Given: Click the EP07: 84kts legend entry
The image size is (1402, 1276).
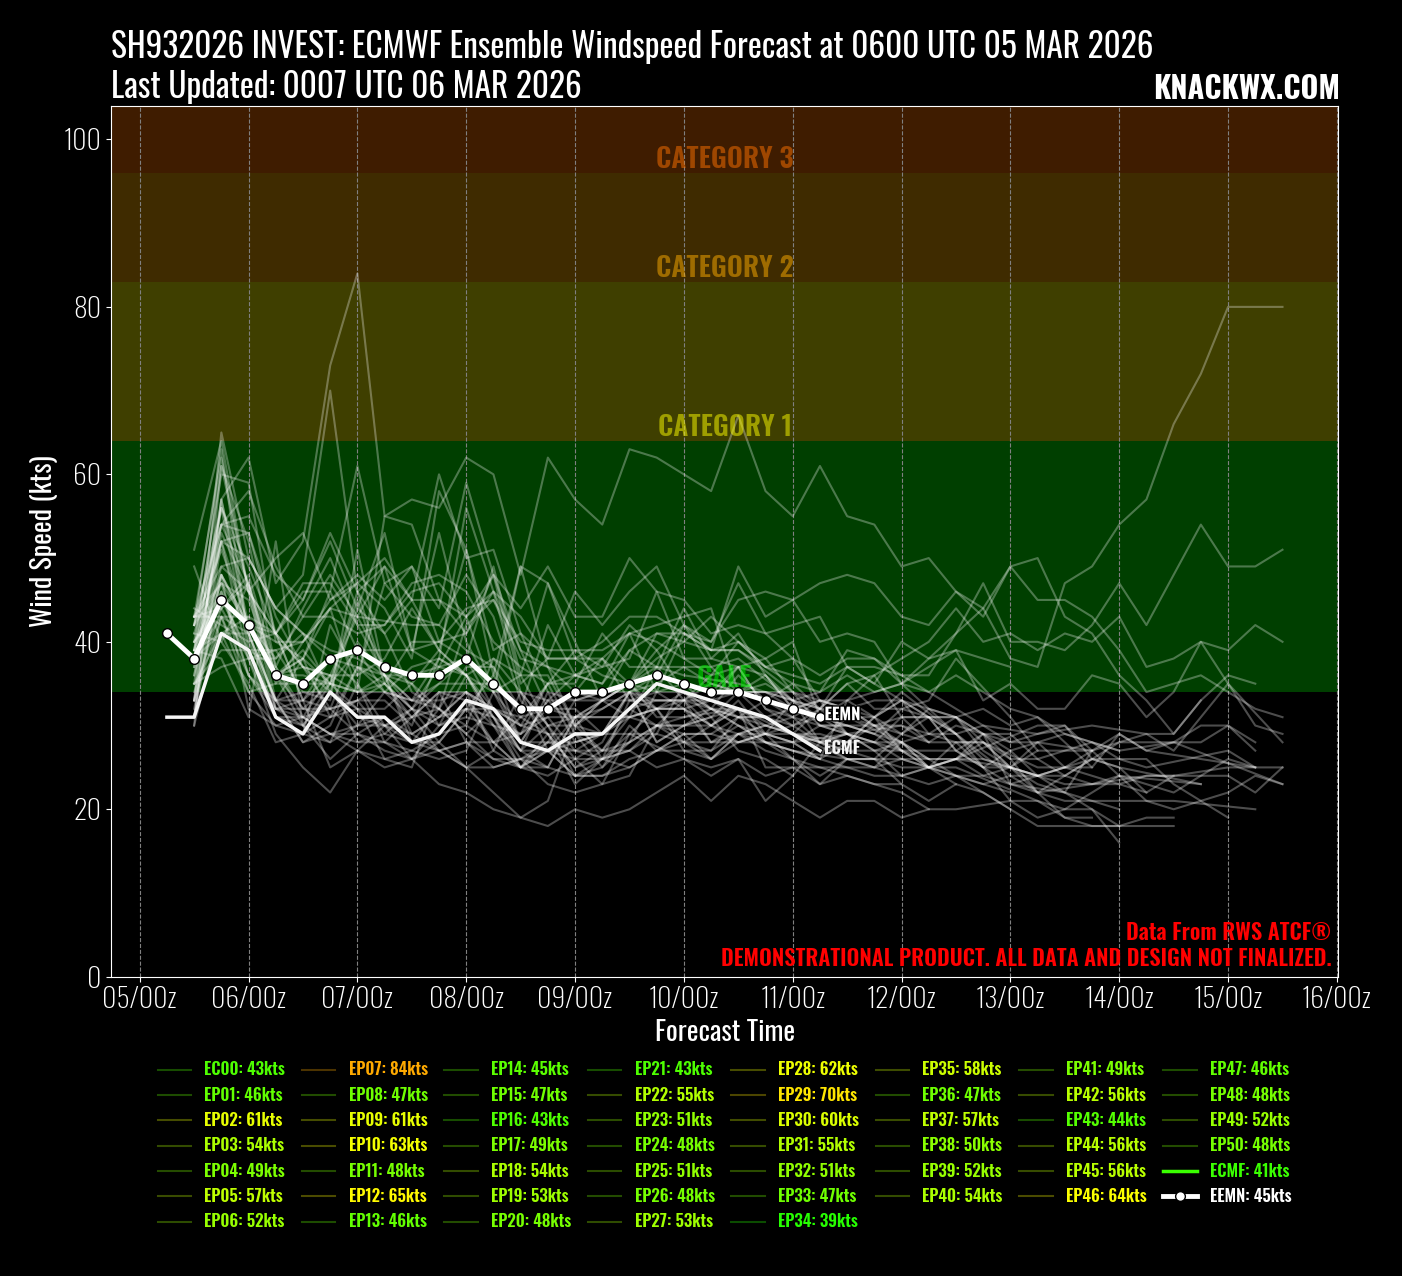Looking at the screenshot, I should tap(388, 1069).
